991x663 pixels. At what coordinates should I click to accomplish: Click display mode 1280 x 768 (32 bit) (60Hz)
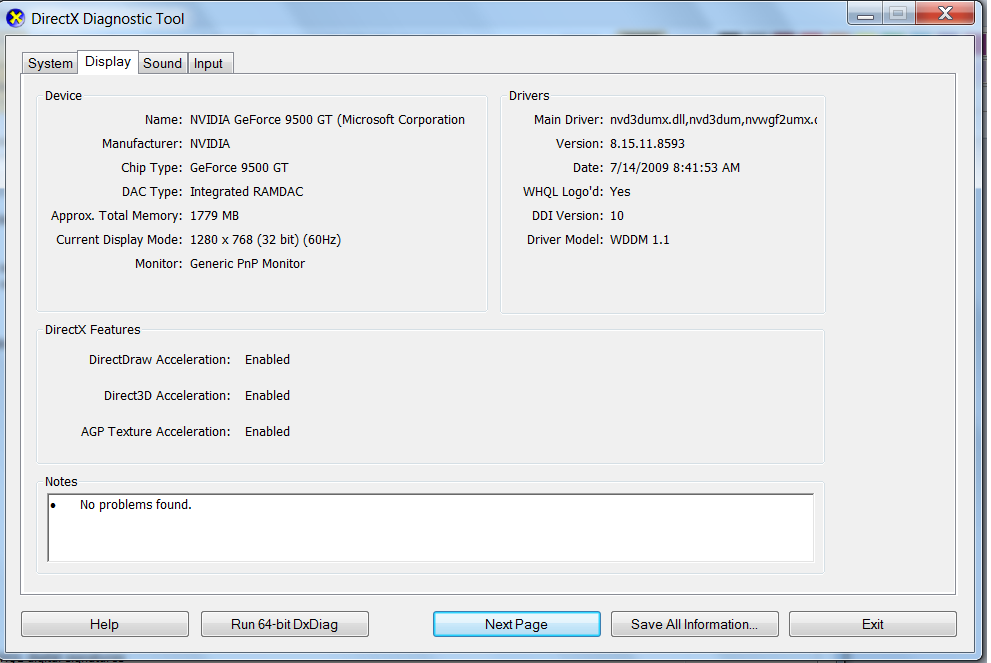pos(265,240)
